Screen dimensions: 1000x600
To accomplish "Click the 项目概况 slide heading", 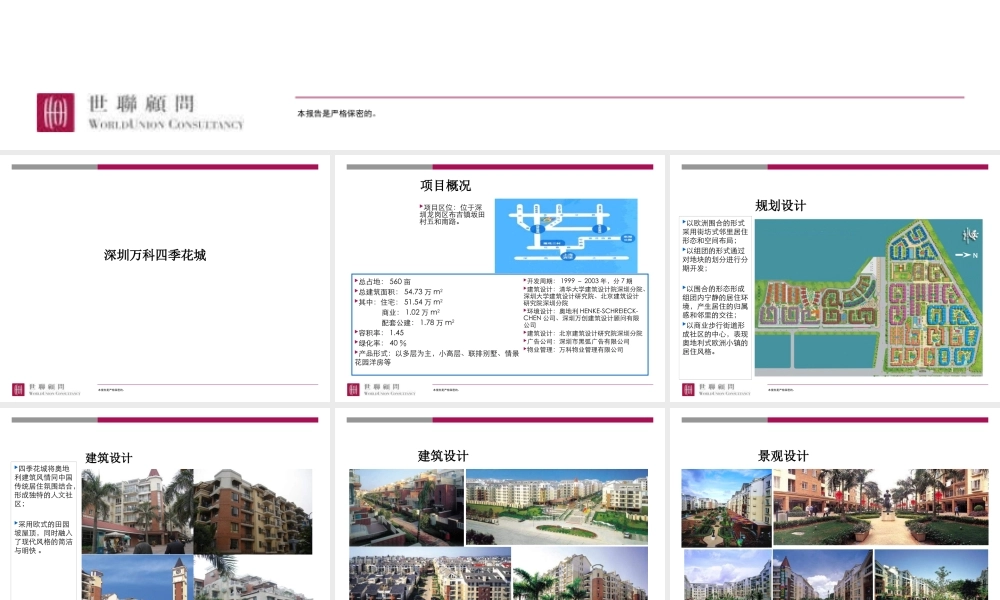I will 445,186.
